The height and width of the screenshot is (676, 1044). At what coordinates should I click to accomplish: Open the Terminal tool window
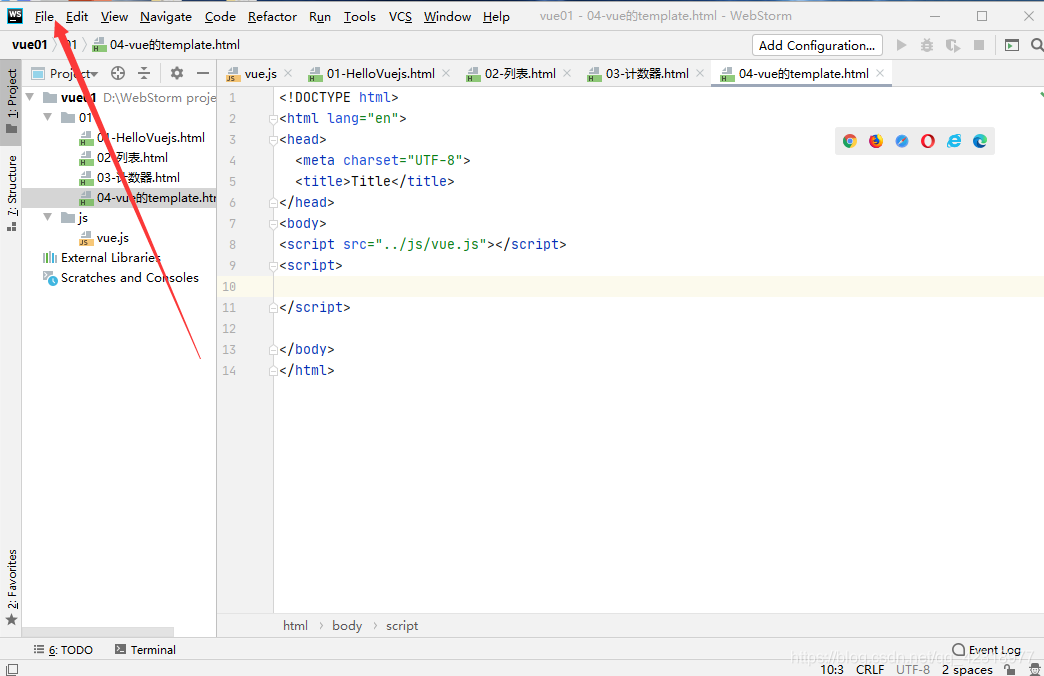pyautogui.click(x=145, y=650)
